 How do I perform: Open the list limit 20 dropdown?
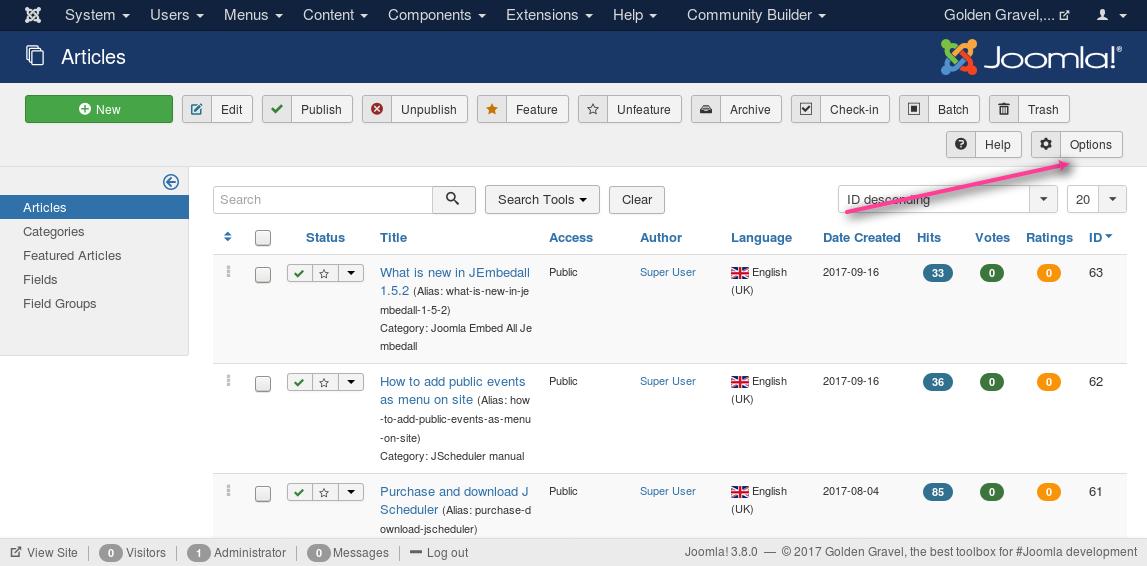pos(1097,199)
